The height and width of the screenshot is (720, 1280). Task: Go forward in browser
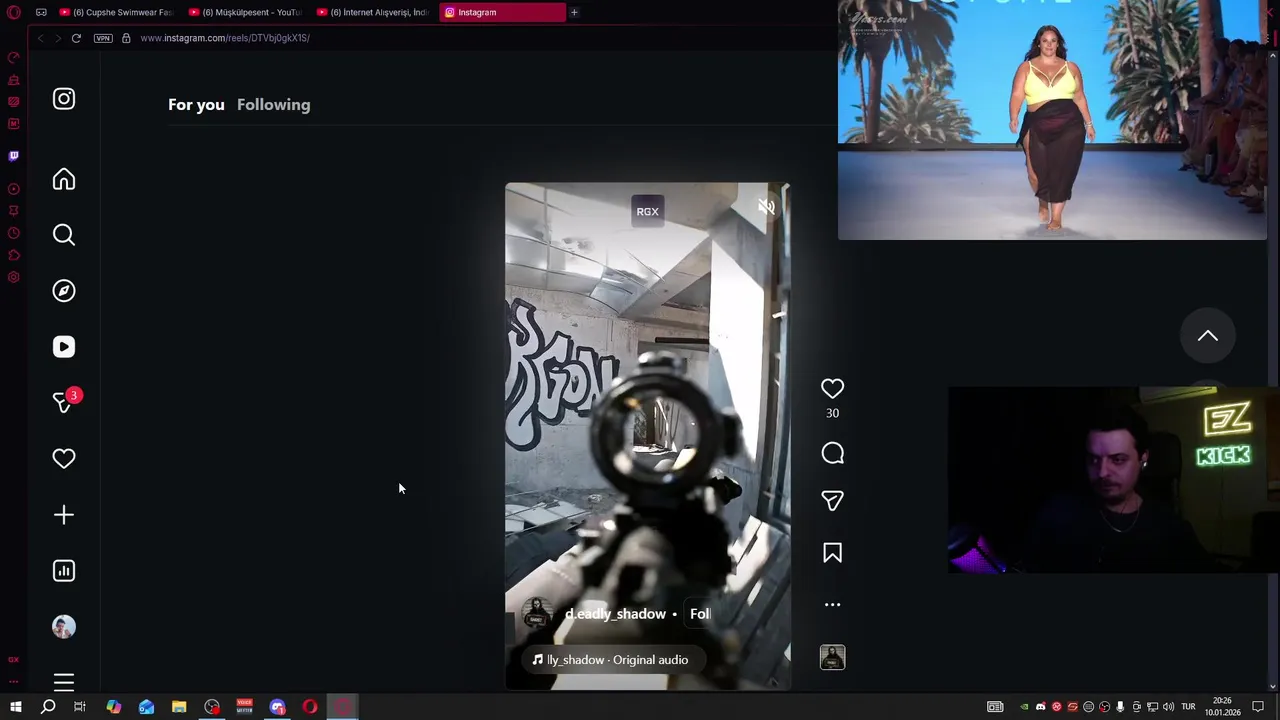[58, 38]
